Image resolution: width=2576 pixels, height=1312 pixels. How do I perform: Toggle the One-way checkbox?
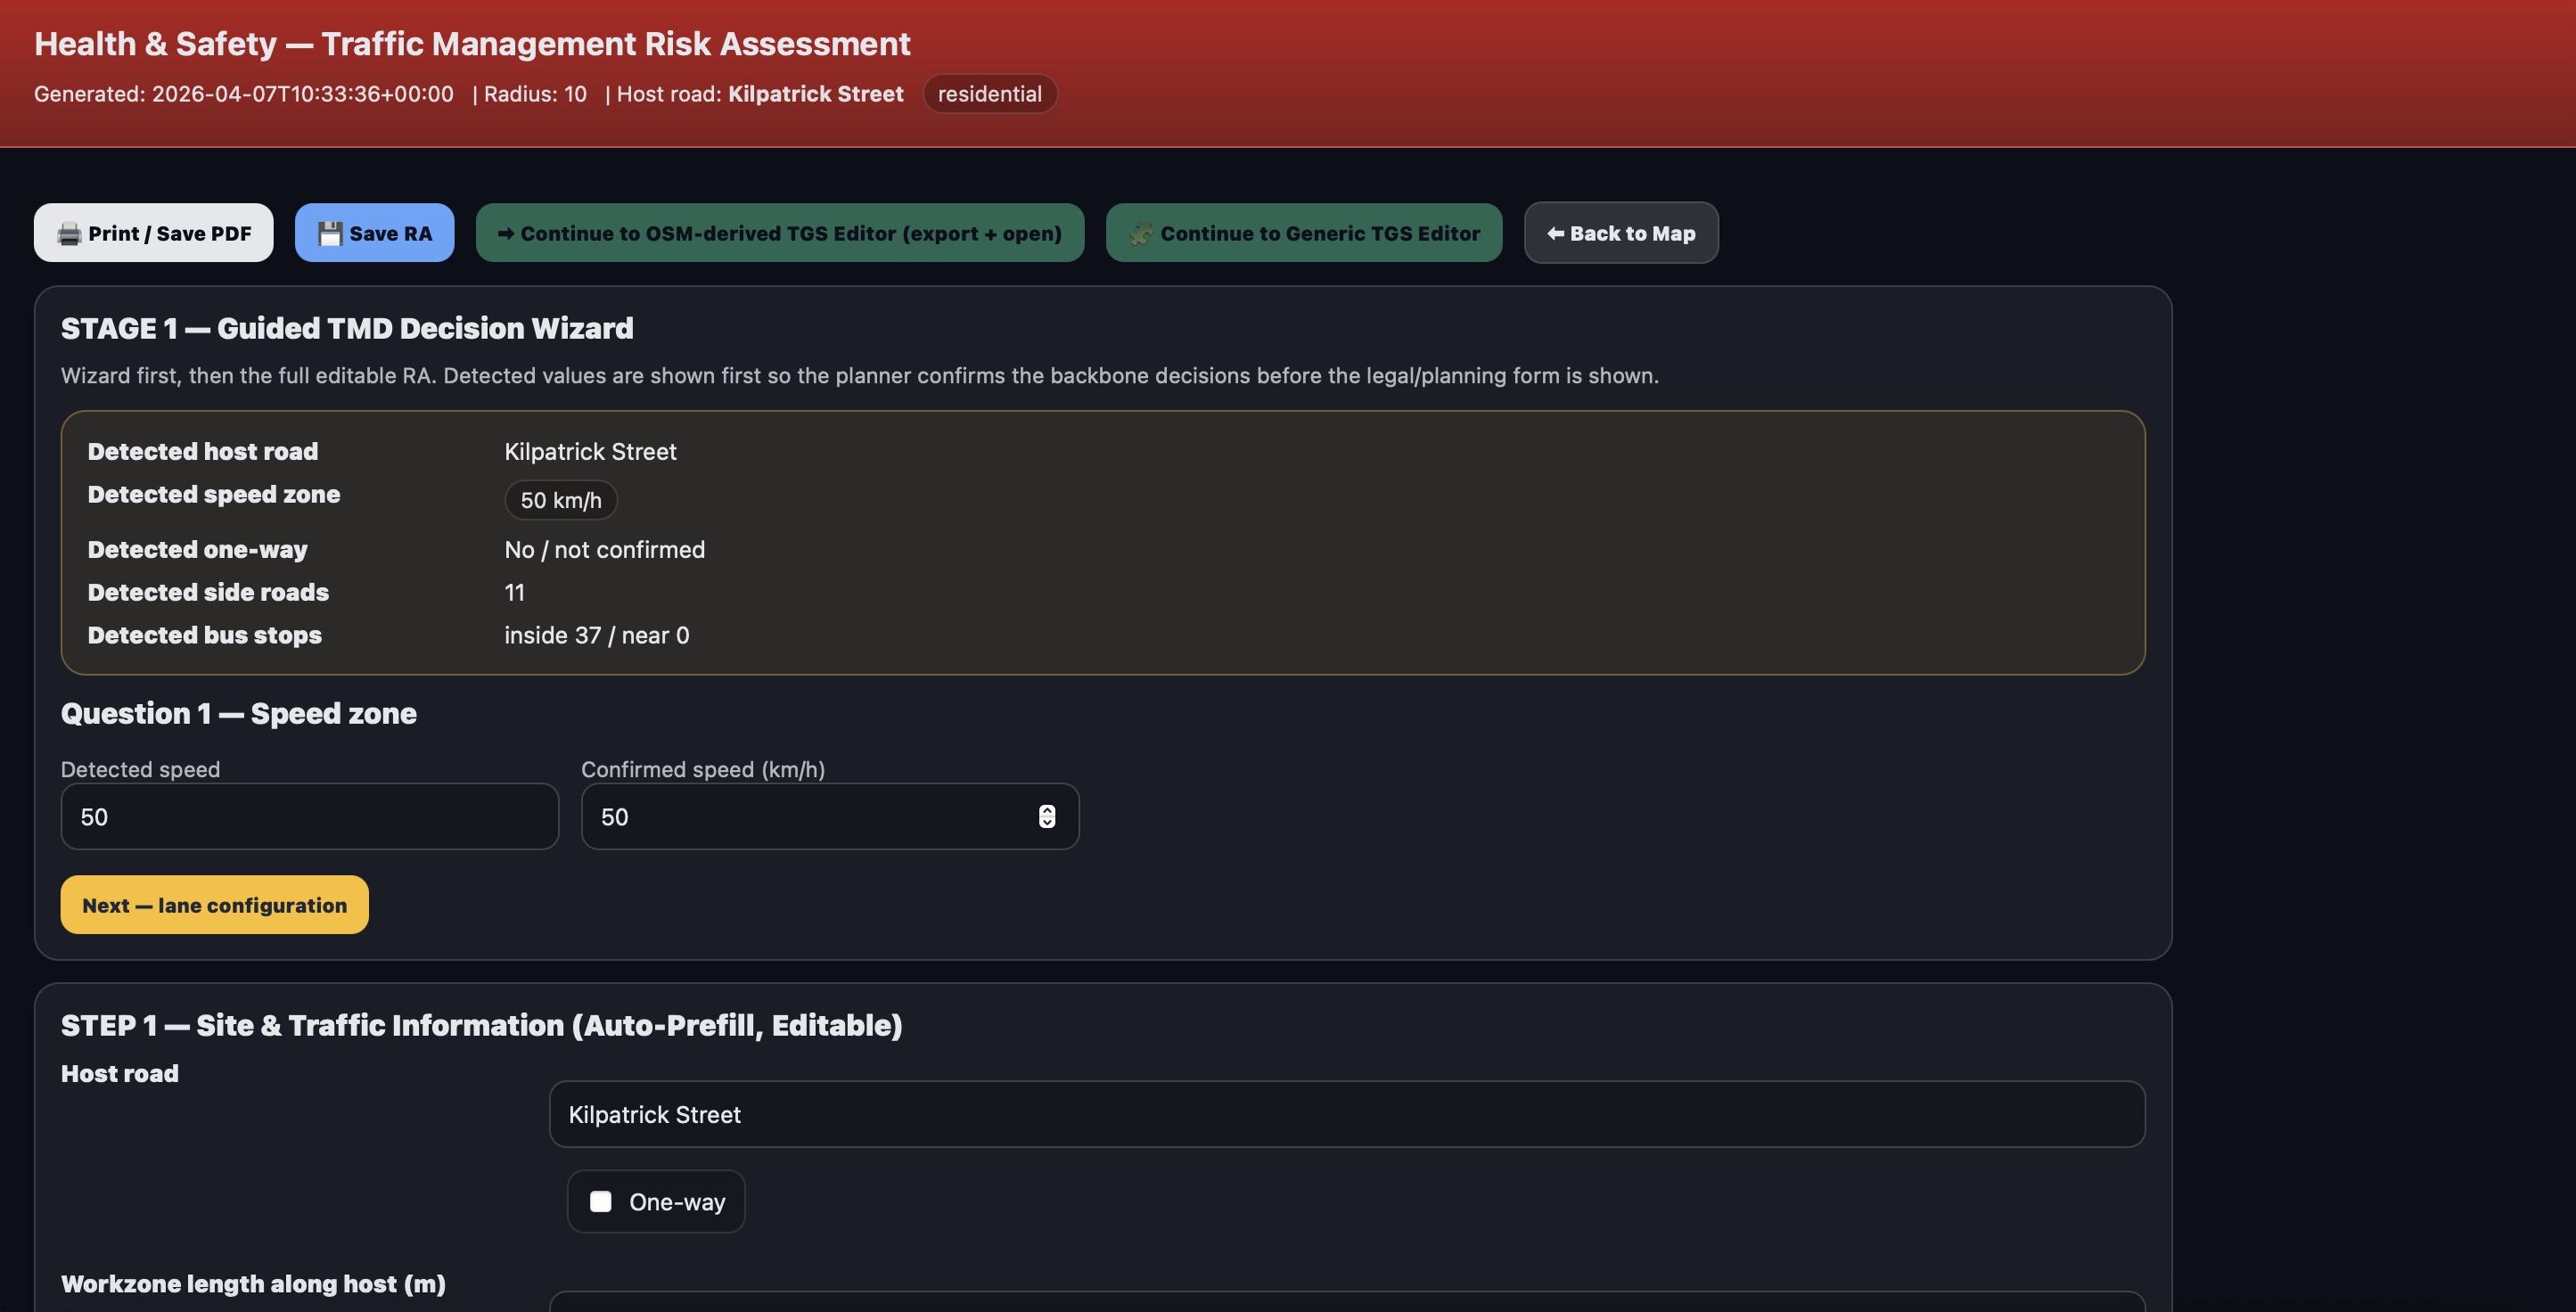pos(601,1202)
